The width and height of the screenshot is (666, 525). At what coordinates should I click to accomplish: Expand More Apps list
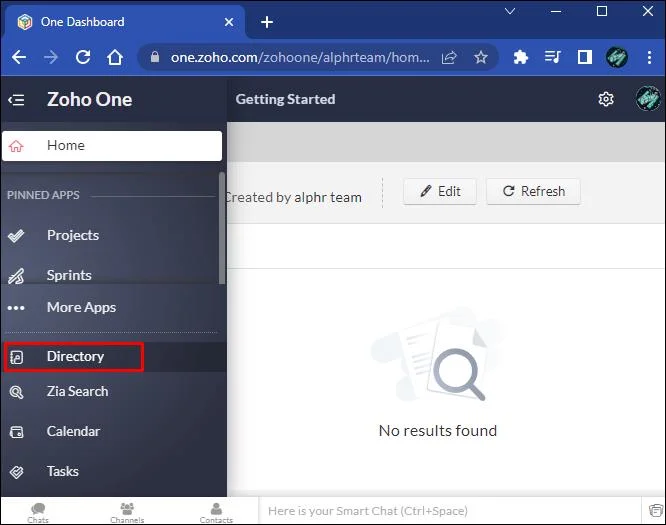(81, 307)
